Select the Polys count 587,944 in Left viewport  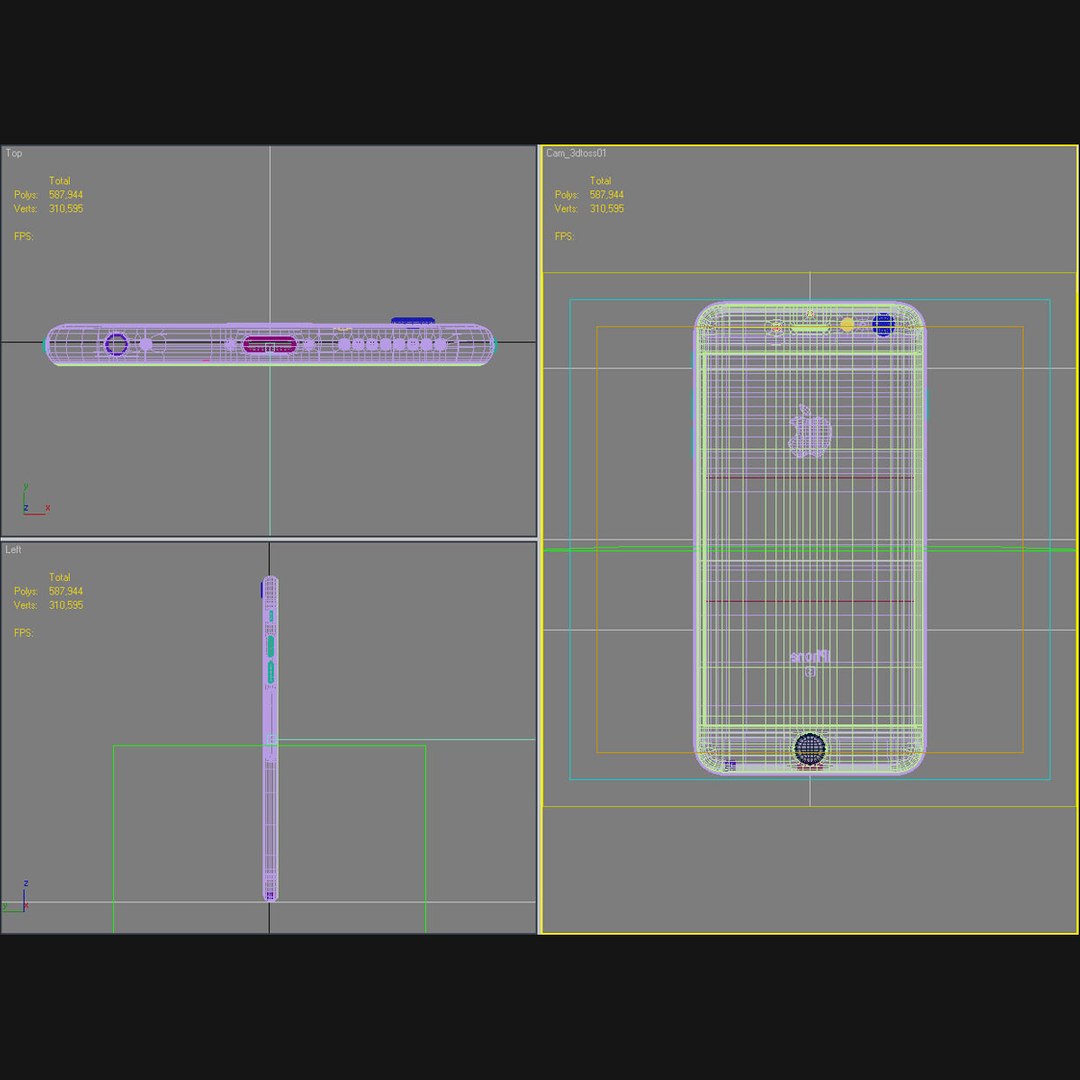[65, 592]
